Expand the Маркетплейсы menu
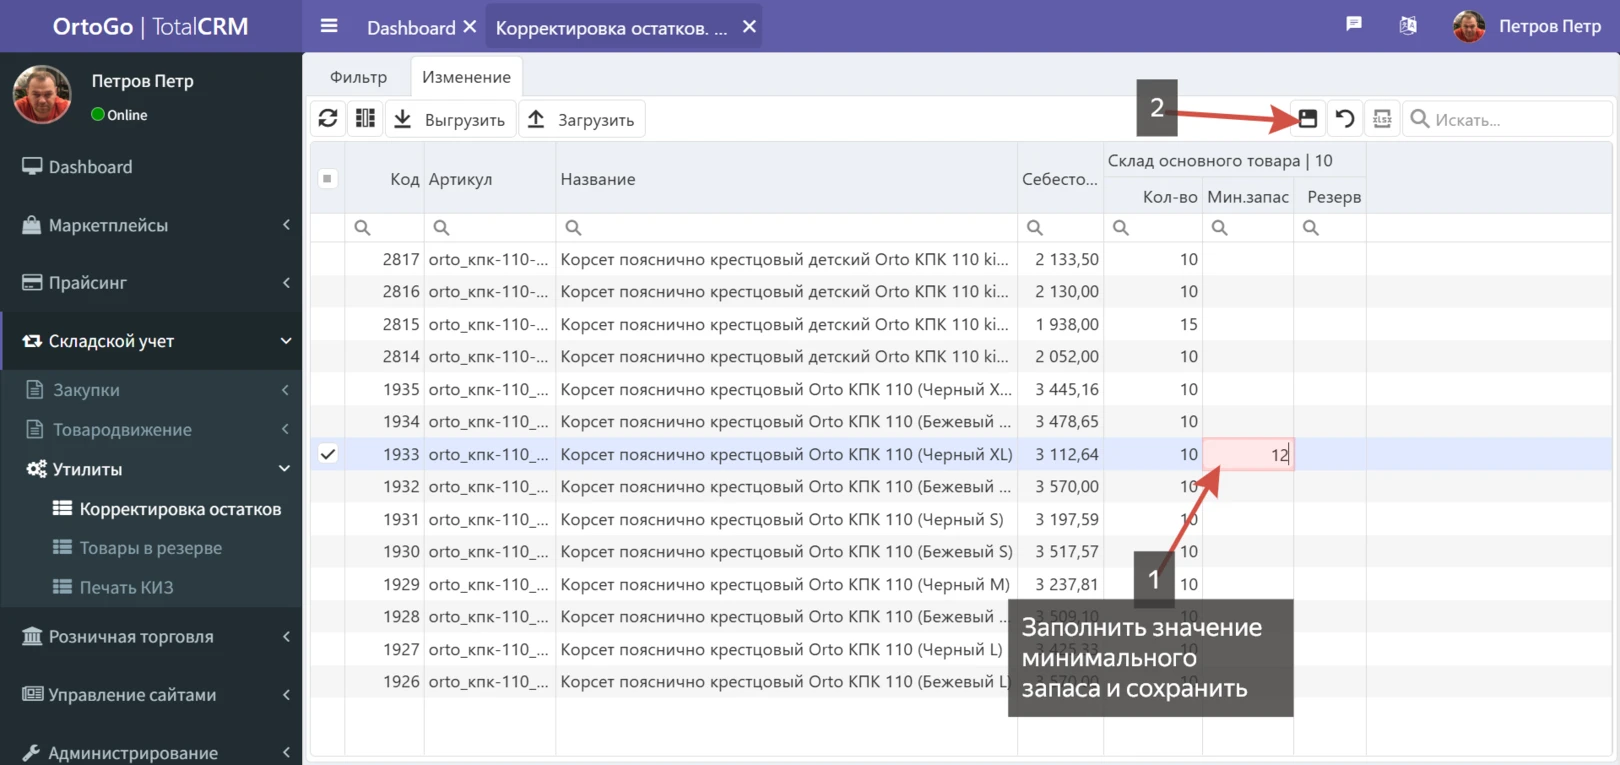Viewport: 1620px width, 765px height. 150,225
